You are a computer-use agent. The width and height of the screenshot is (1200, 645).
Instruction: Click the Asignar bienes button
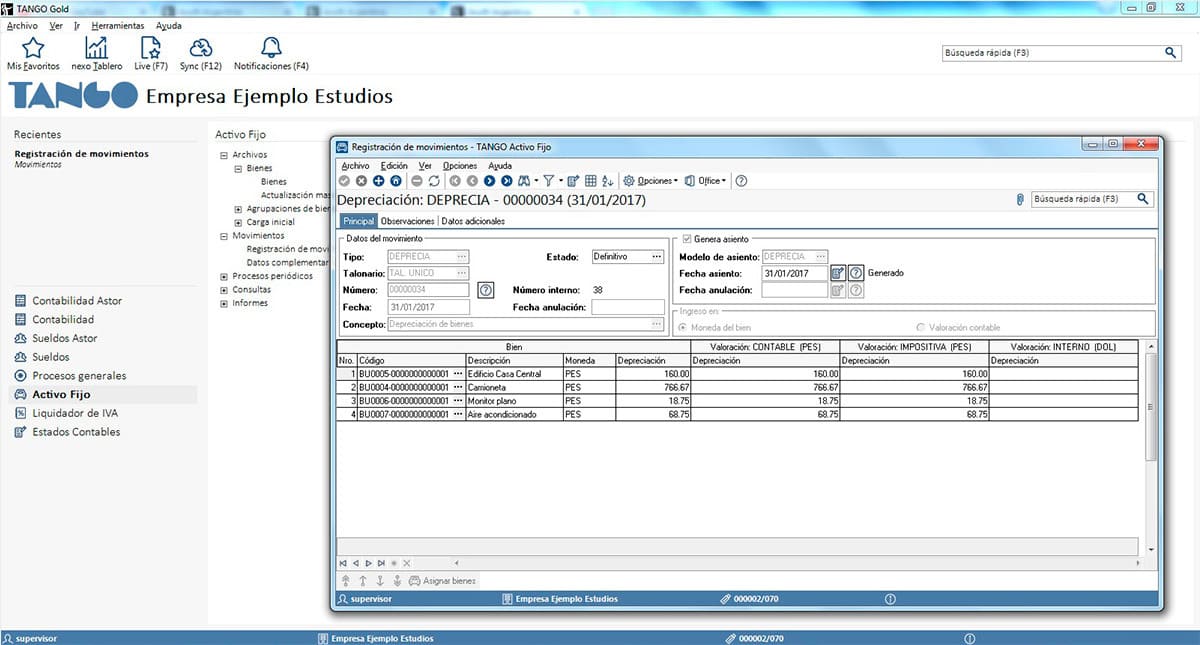[442, 580]
